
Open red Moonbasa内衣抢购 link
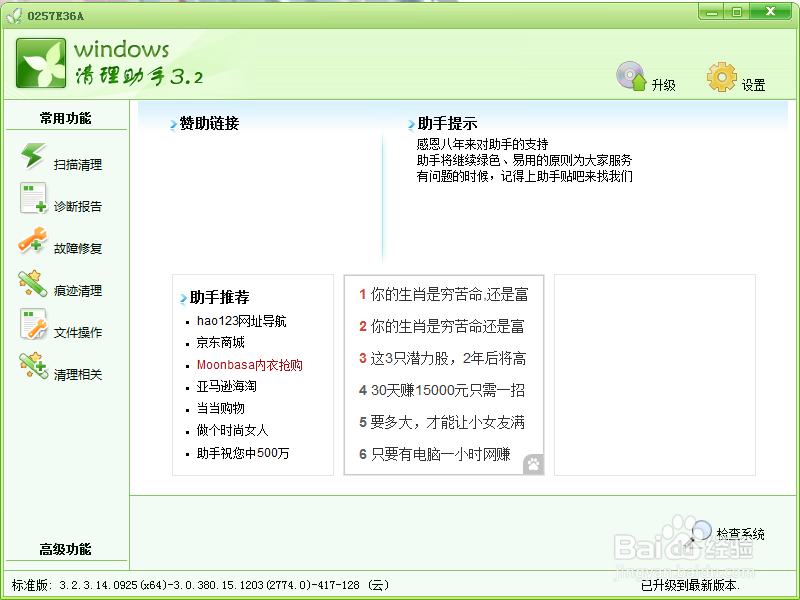[x=249, y=365]
